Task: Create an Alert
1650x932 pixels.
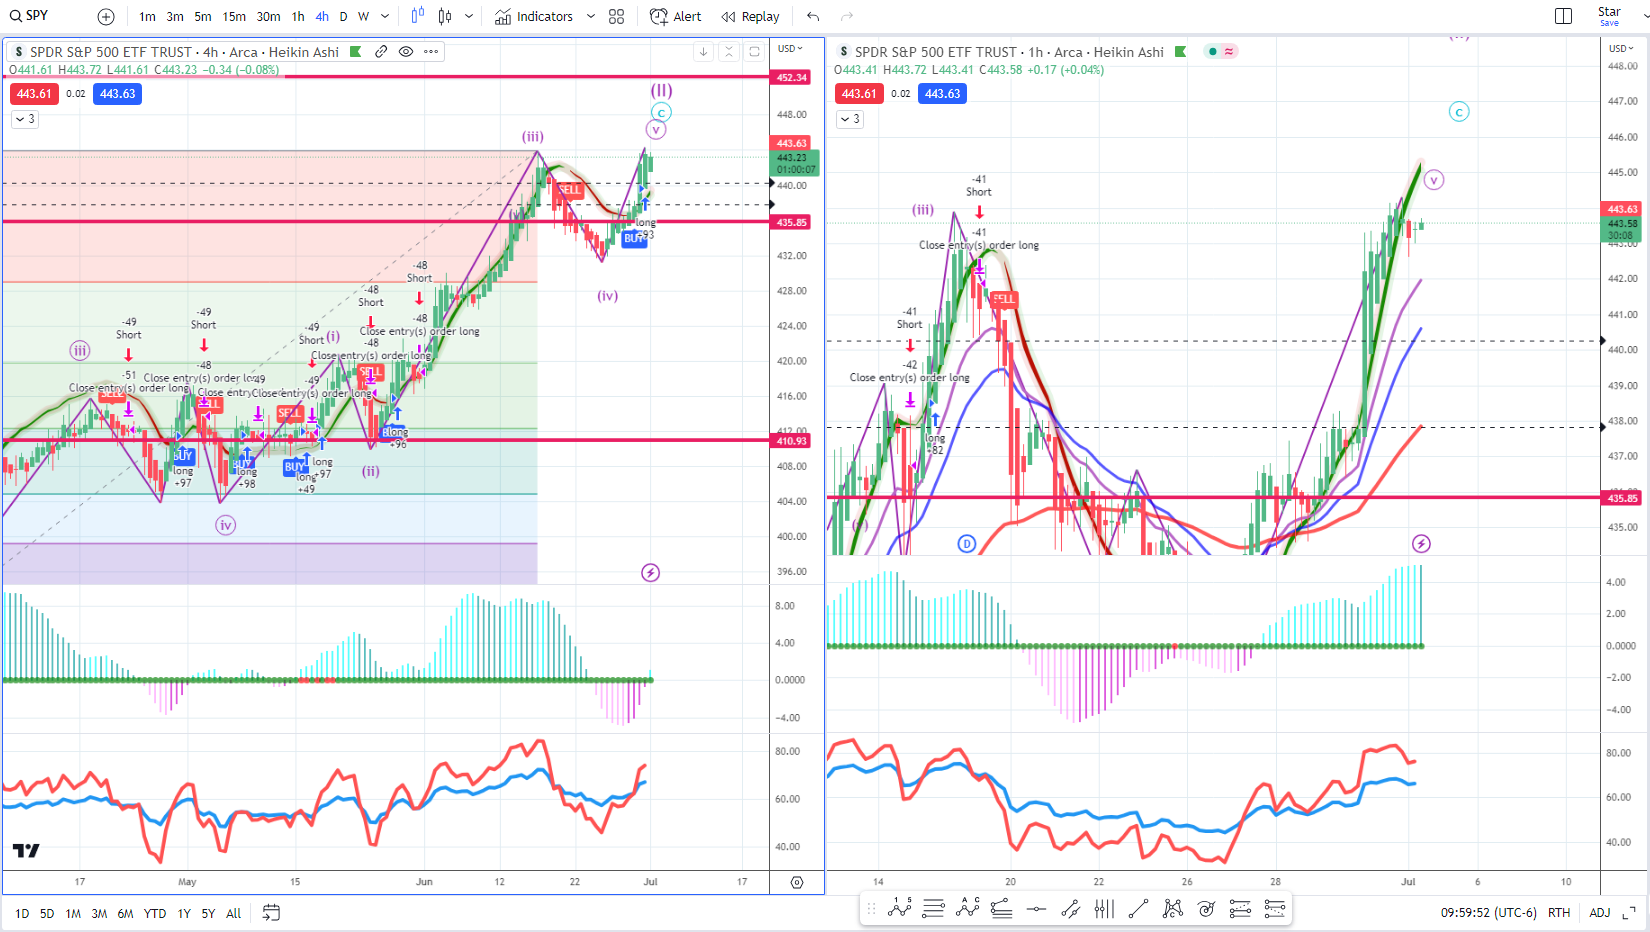Action: point(676,16)
